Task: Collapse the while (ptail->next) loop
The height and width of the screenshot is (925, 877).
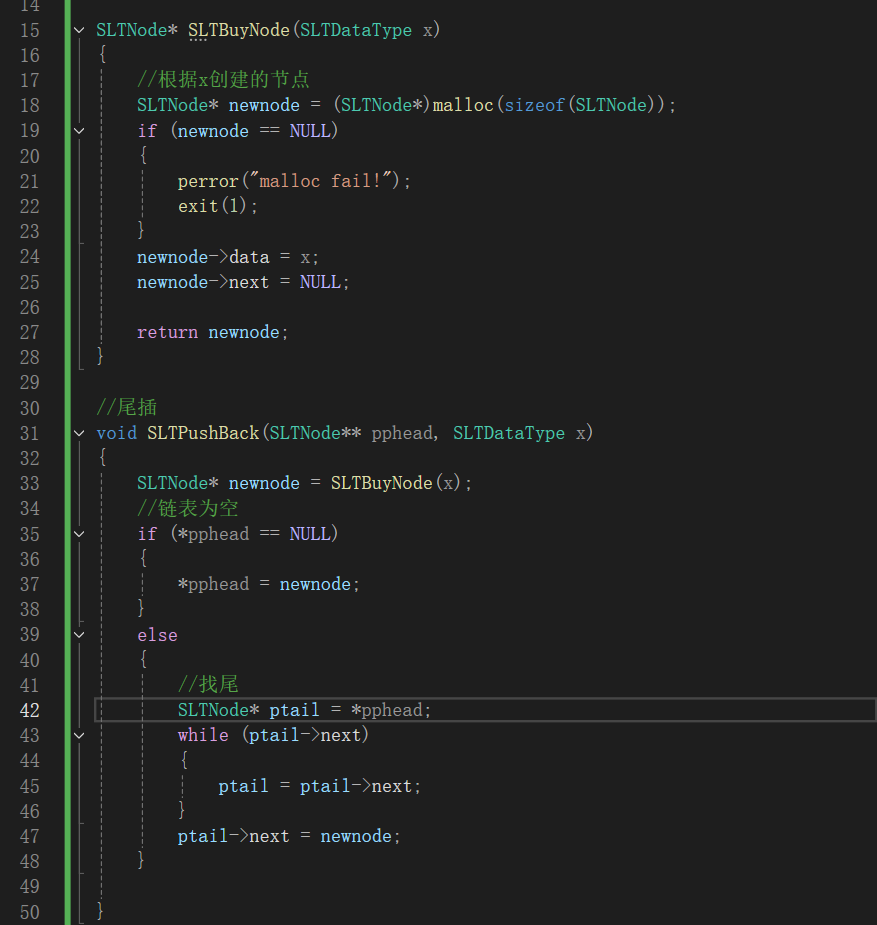Action: click(79, 736)
